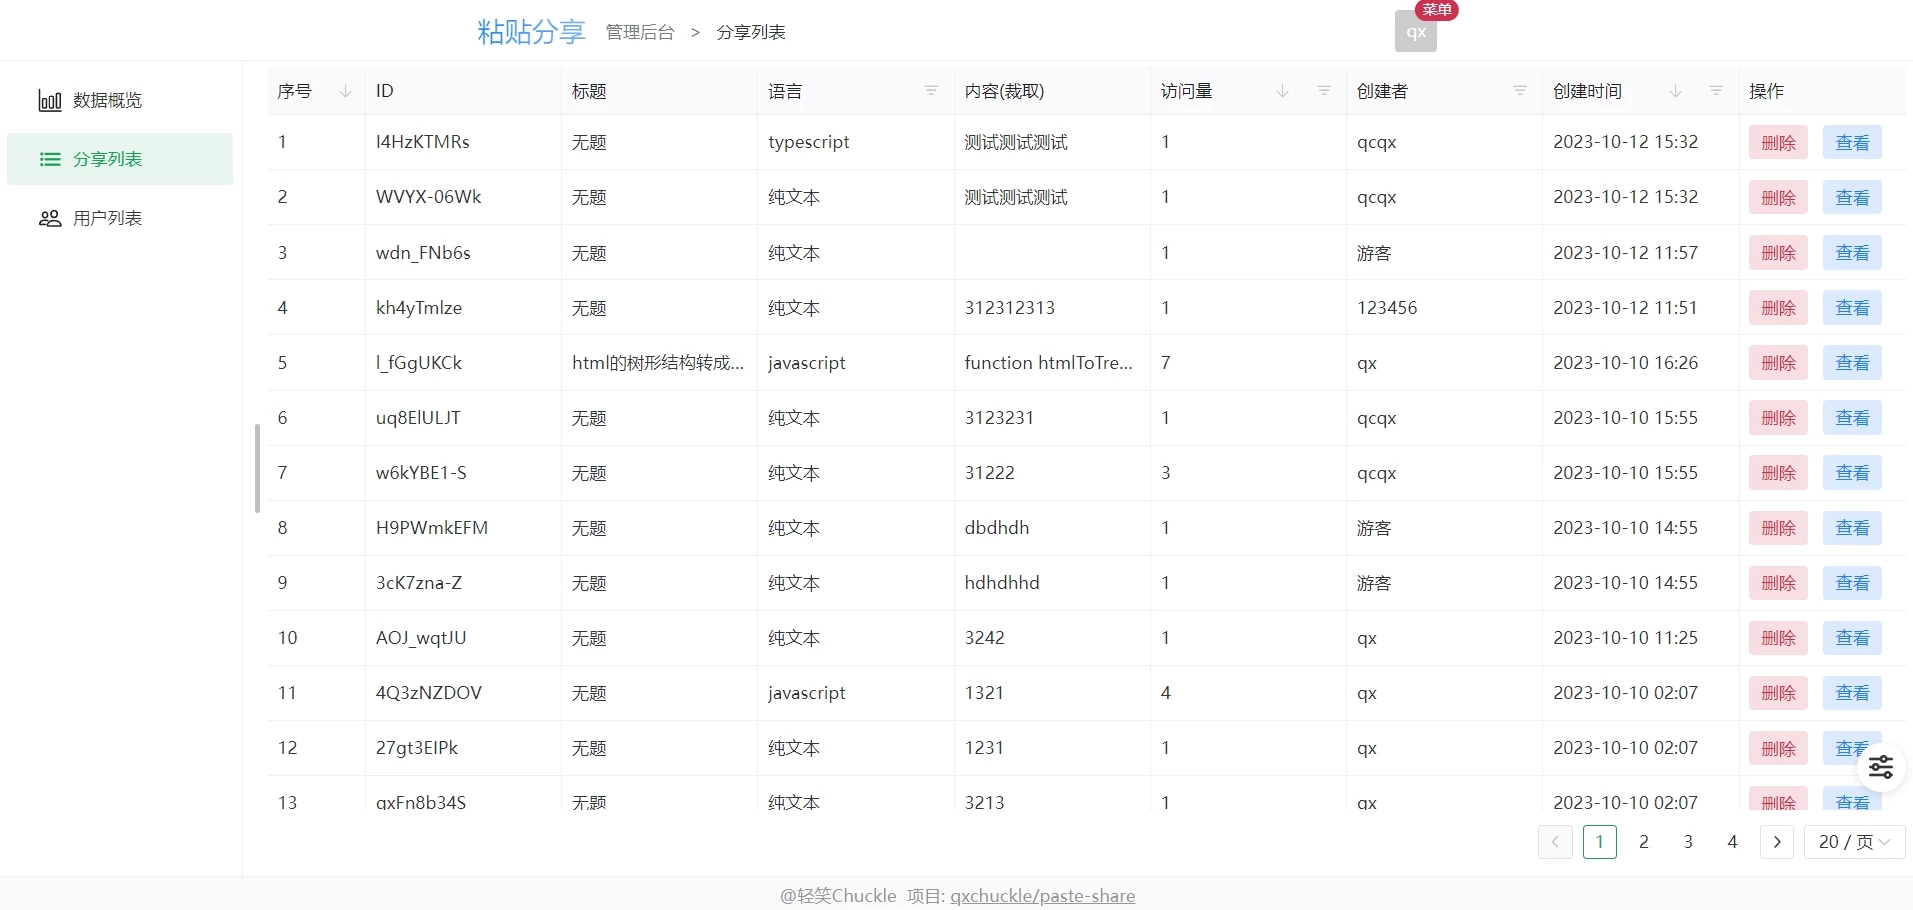Screen dimensions: 1913x910
Task: View share H9PWmkEFM
Action: click(x=1852, y=528)
